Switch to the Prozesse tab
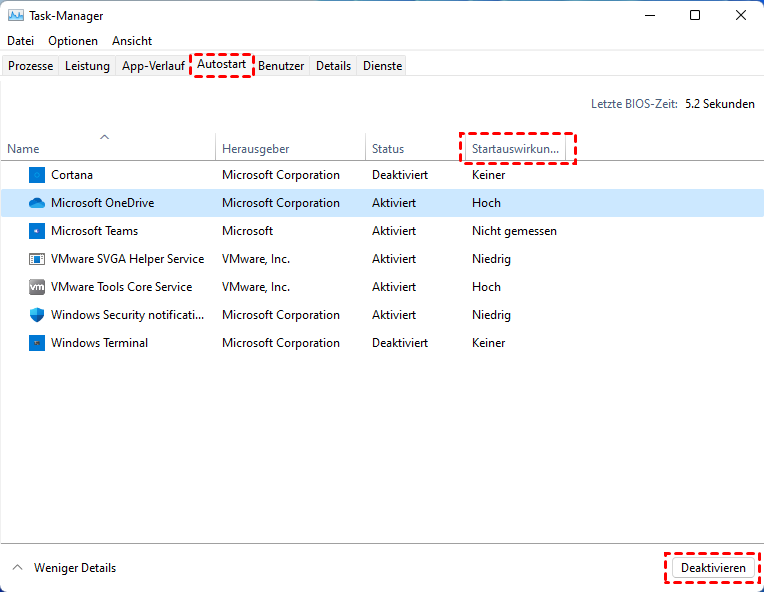The width and height of the screenshot is (764, 592). [30, 66]
